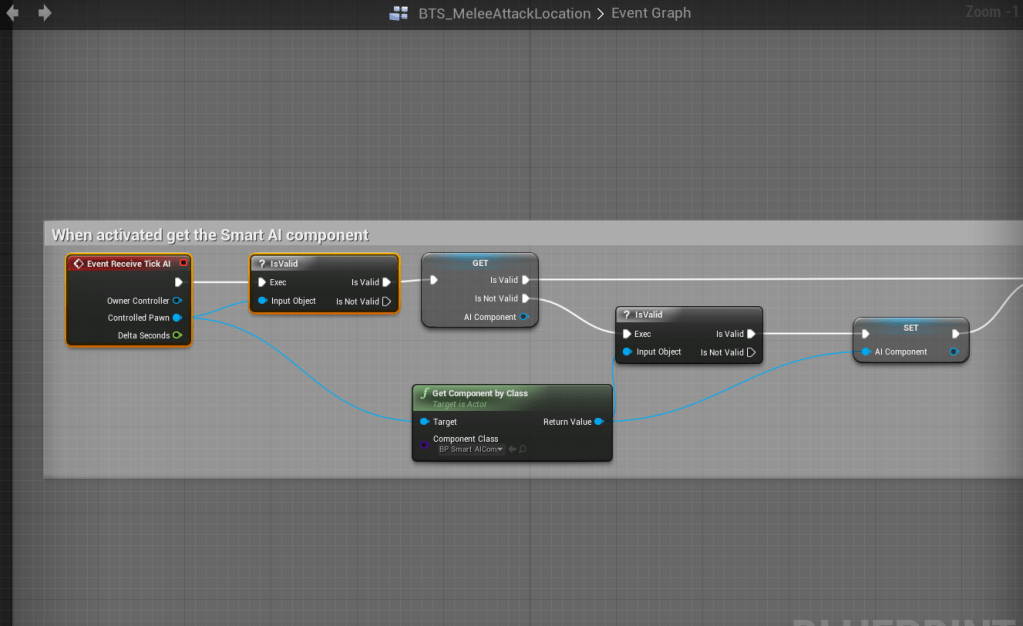Image resolution: width=1023 pixels, height=626 pixels.
Task: Click the blueprint icon beside BTS_MeleeAttackLocation
Action: pos(398,13)
